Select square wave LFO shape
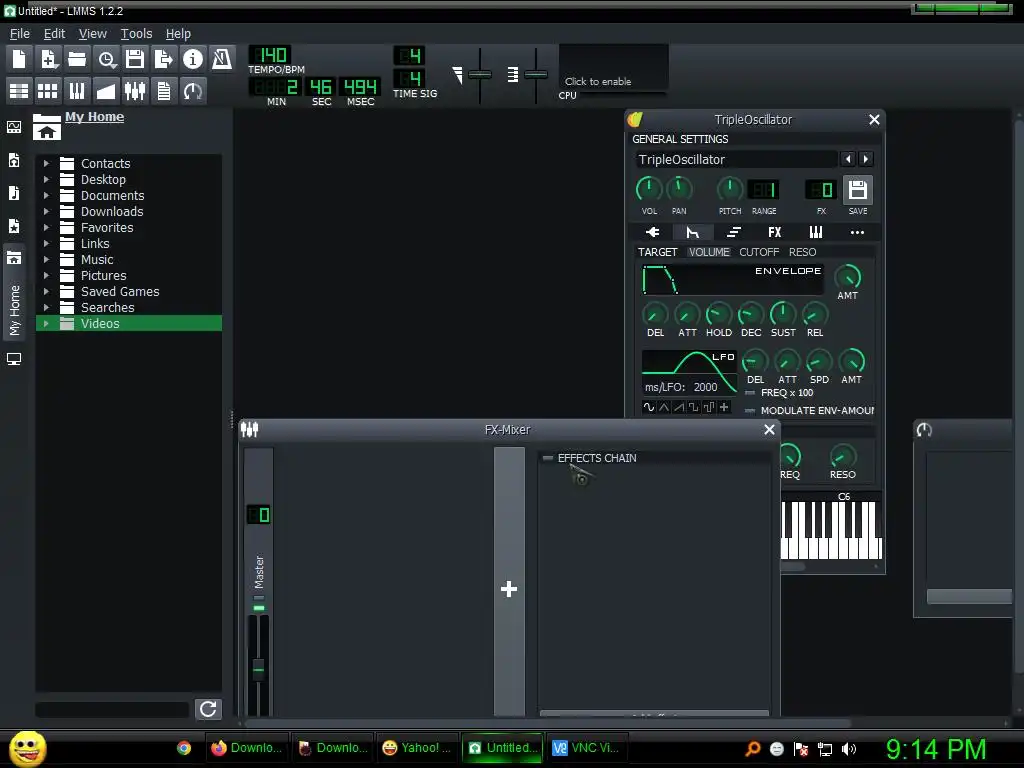This screenshot has height=768, width=1024. click(x=694, y=408)
